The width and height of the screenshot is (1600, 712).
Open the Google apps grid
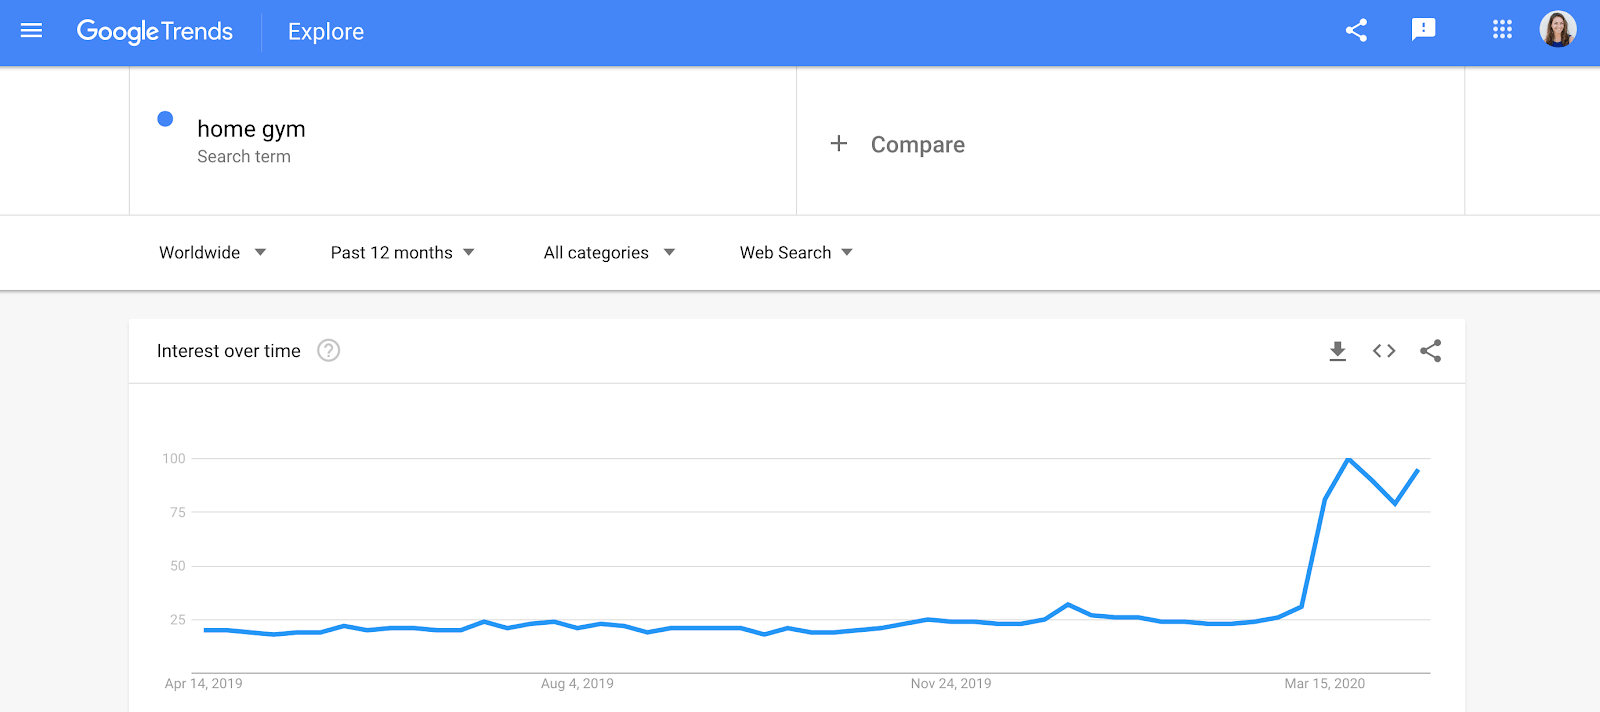coord(1502,30)
